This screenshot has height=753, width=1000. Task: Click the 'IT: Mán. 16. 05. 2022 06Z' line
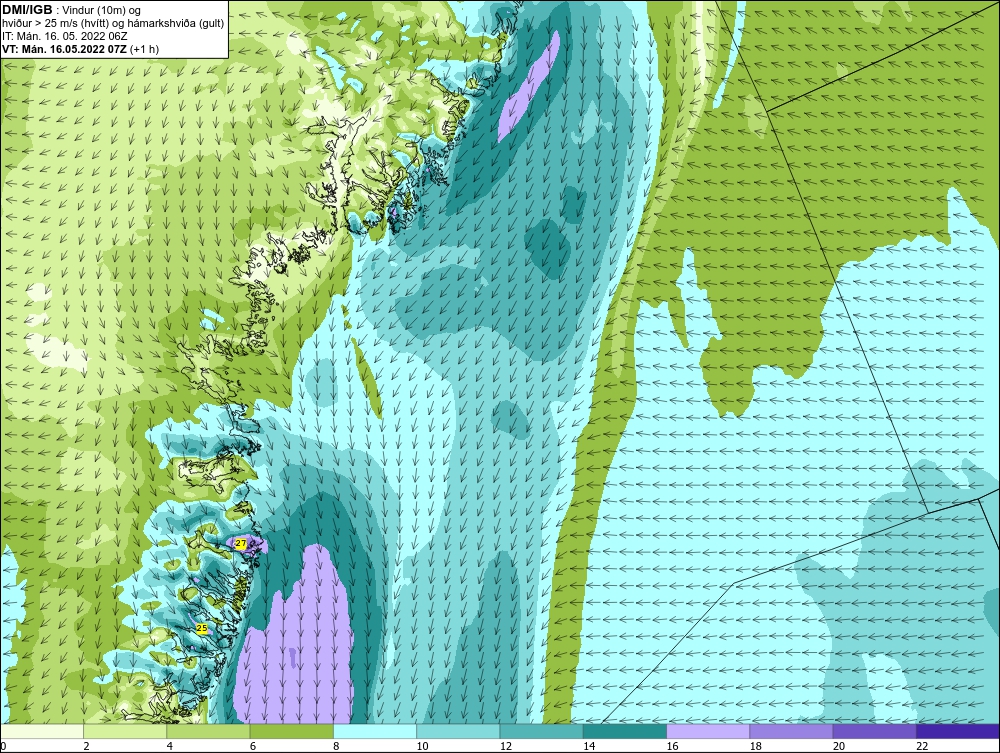[66, 36]
